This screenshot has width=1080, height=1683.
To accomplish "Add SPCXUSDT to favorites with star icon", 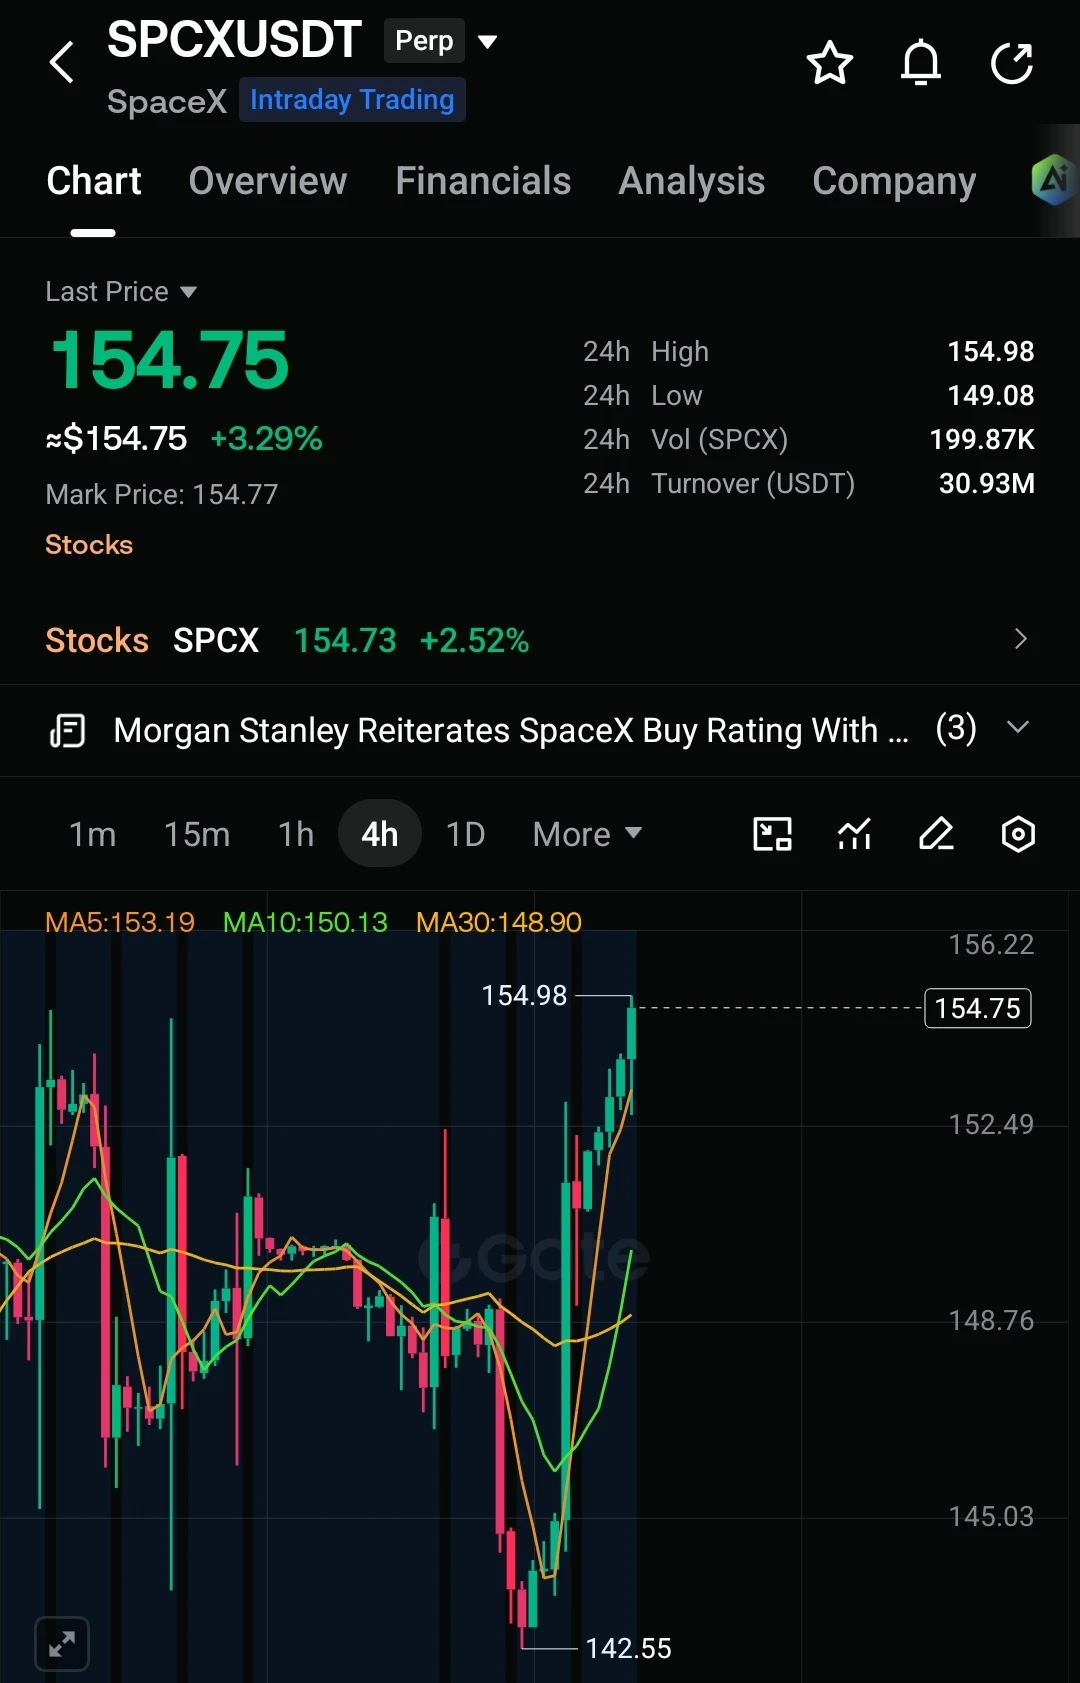I will tap(829, 63).
